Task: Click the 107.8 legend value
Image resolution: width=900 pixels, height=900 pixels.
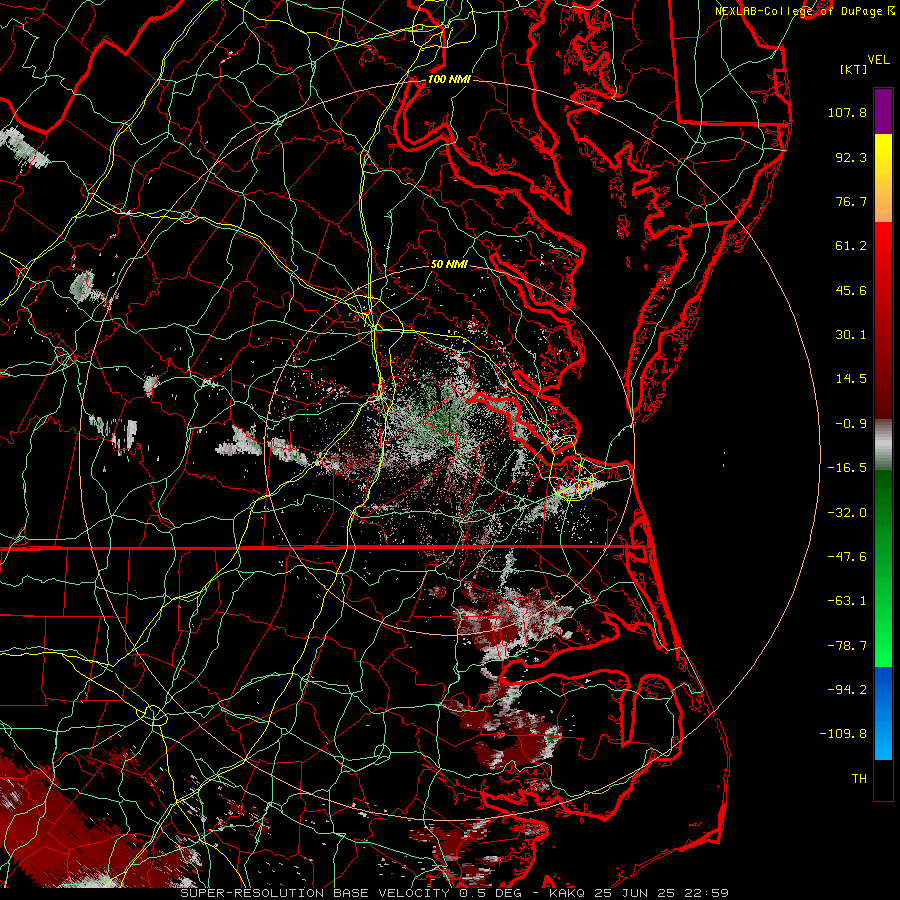Action: (847, 112)
